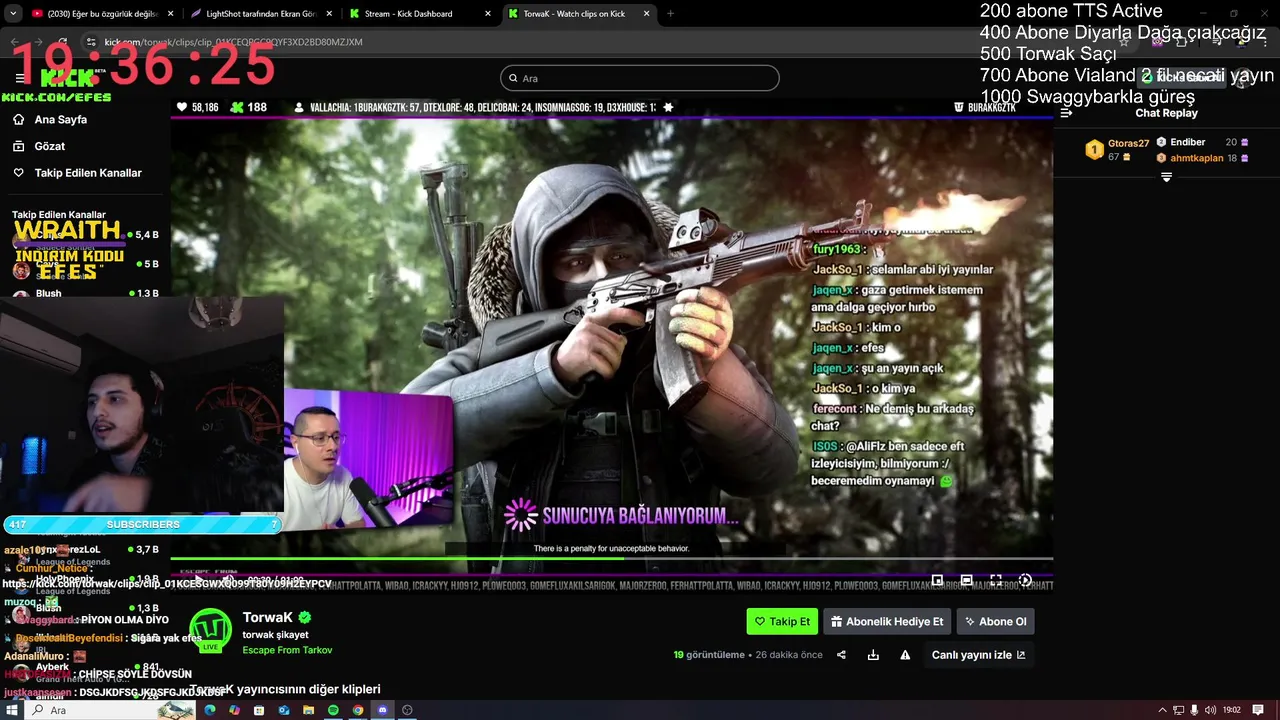Go to Ana Sayfa in sidebar
The width and height of the screenshot is (1280, 720).
[61, 119]
